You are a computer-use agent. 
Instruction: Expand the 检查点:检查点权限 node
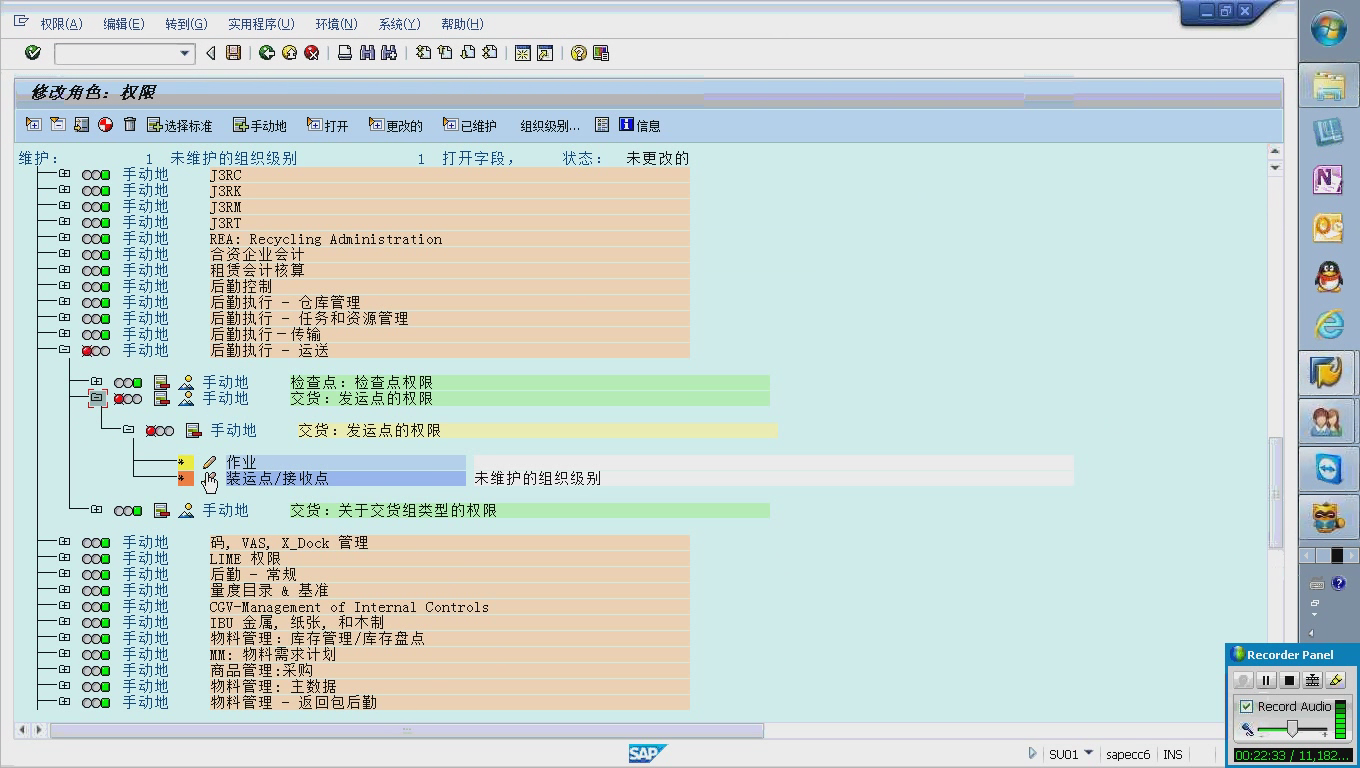click(96, 382)
